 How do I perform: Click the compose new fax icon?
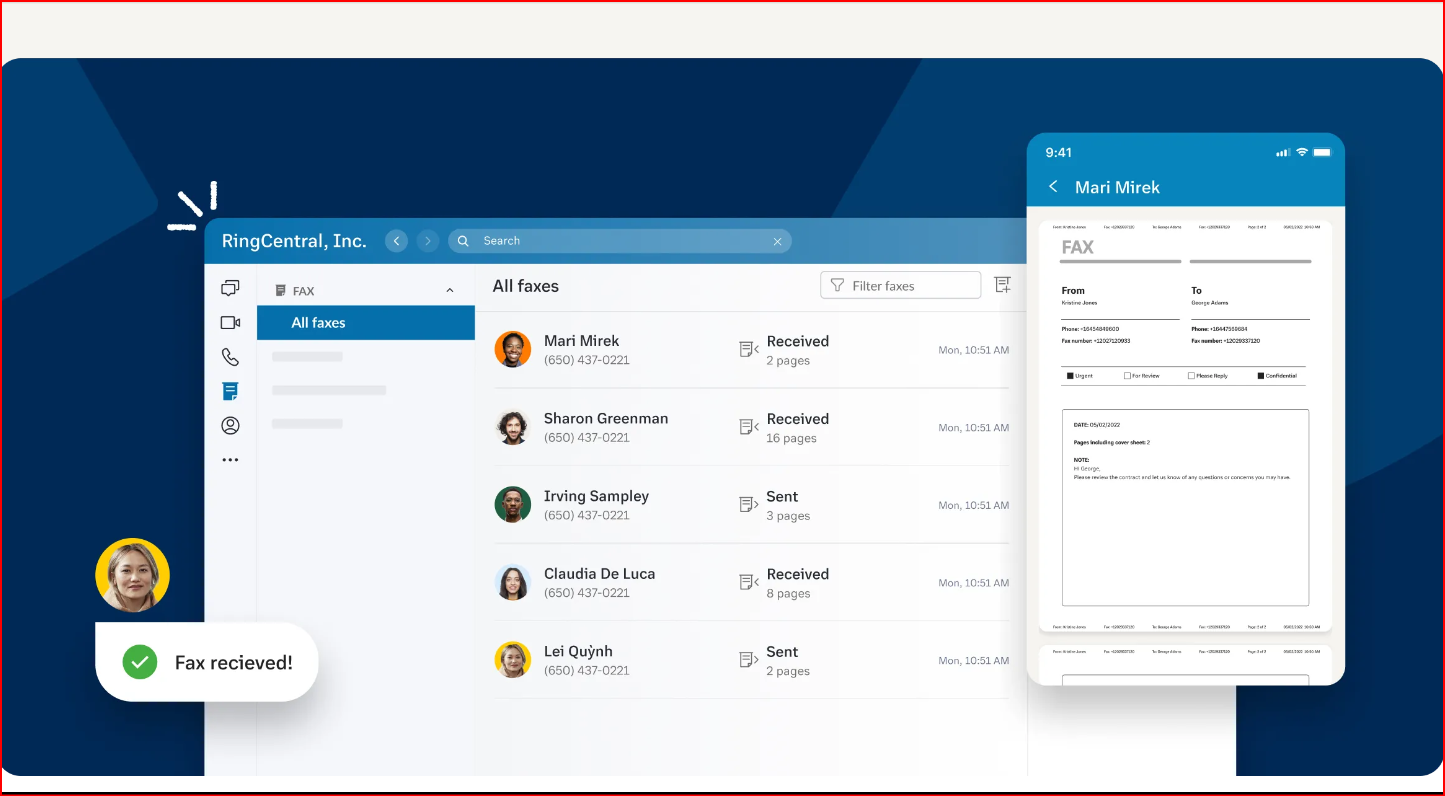pos(1002,285)
